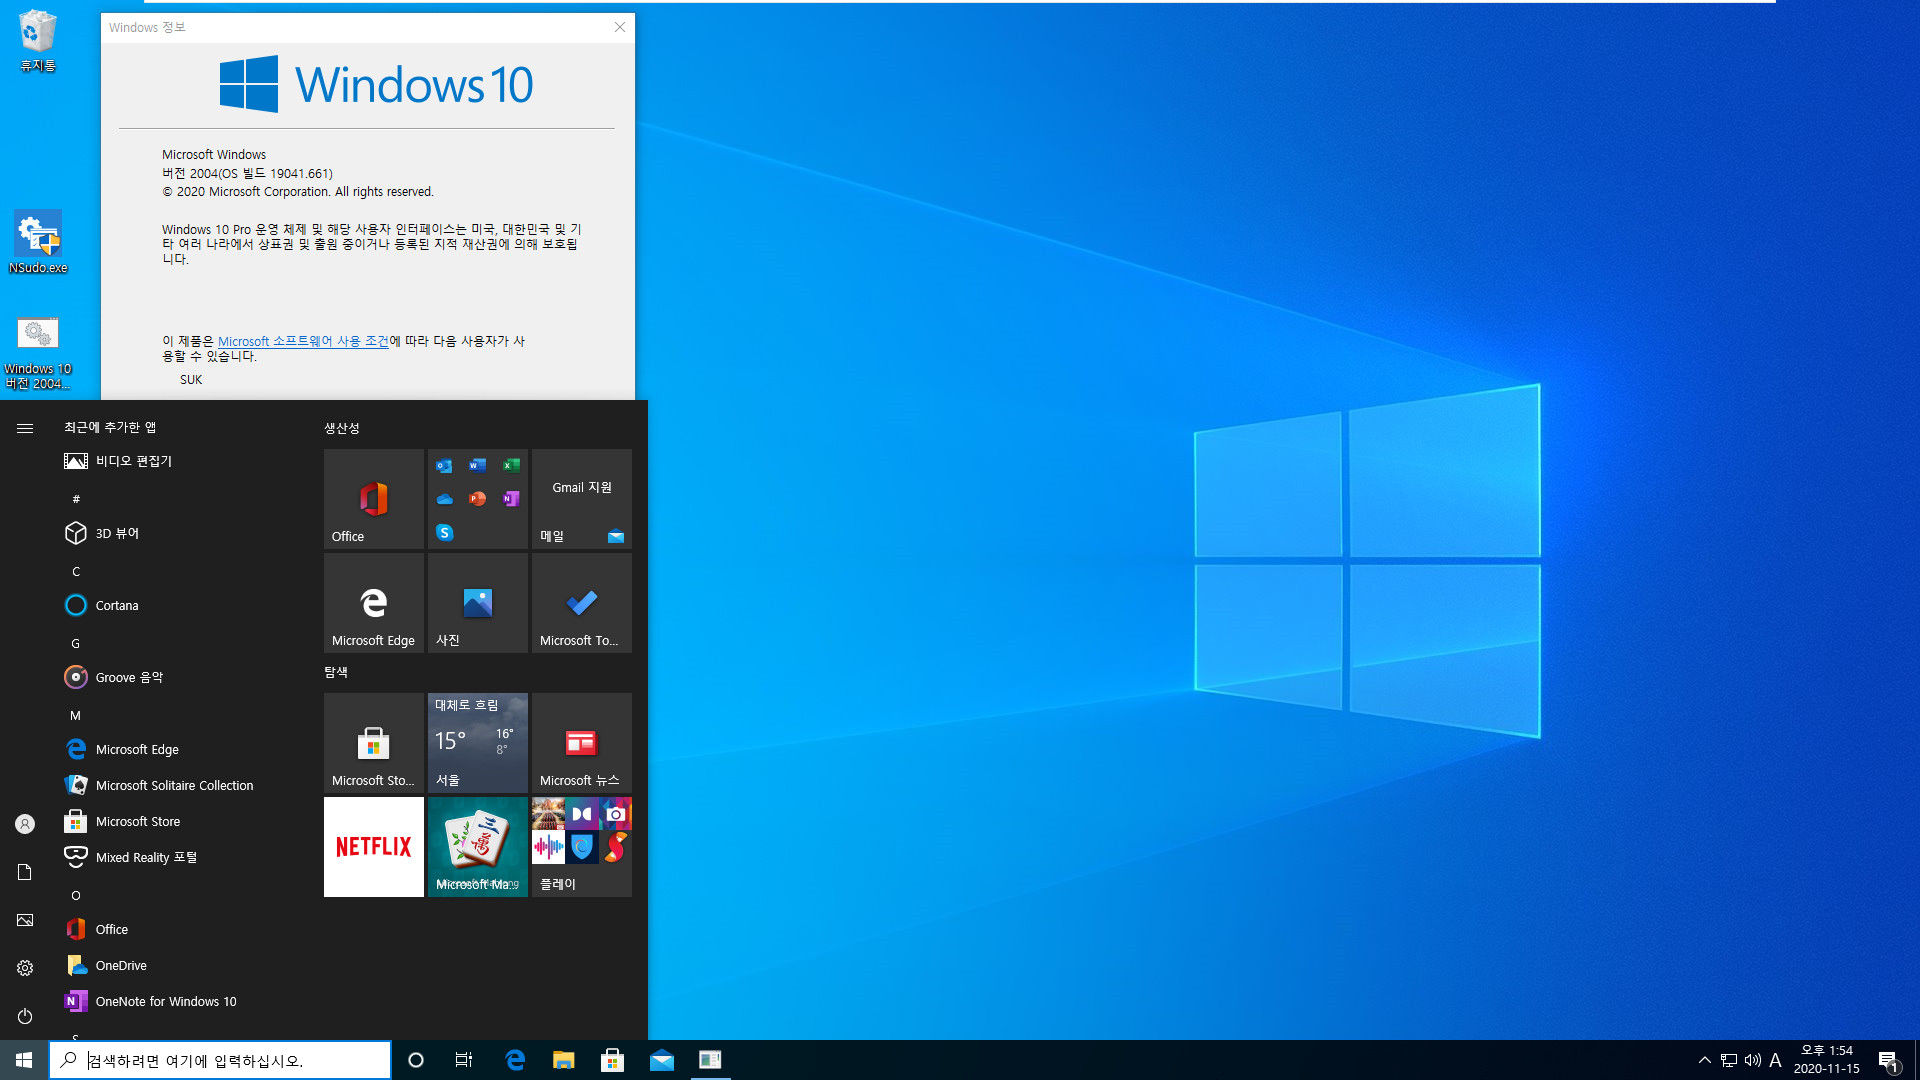The height and width of the screenshot is (1080, 1920).
Task: Open Documents icon in Start sidebar
Action: pos(25,872)
